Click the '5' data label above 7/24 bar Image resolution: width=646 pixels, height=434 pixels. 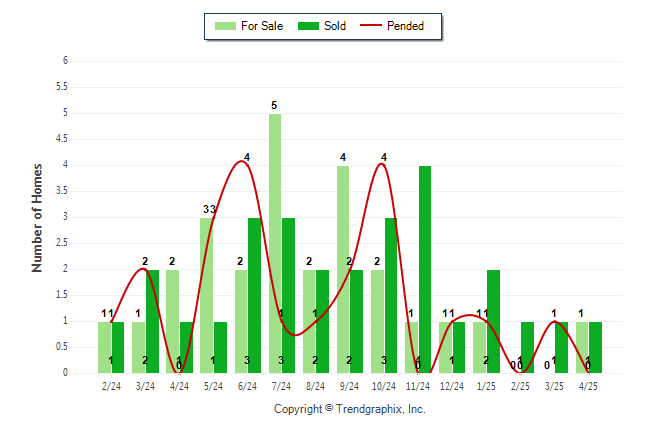(x=274, y=106)
